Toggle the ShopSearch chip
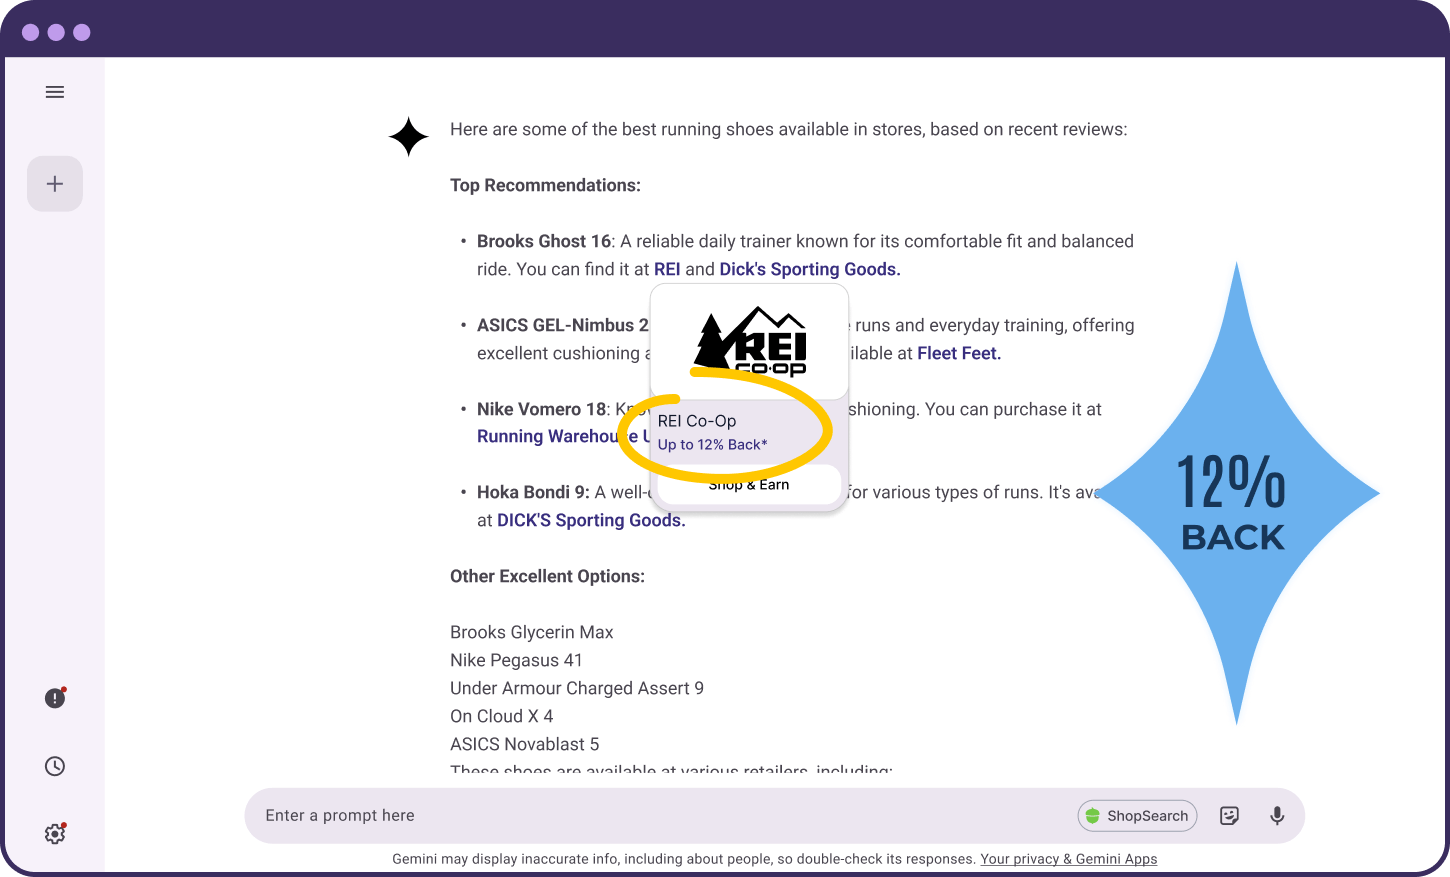This screenshot has height=877, width=1450. click(x=1138, y=816)
